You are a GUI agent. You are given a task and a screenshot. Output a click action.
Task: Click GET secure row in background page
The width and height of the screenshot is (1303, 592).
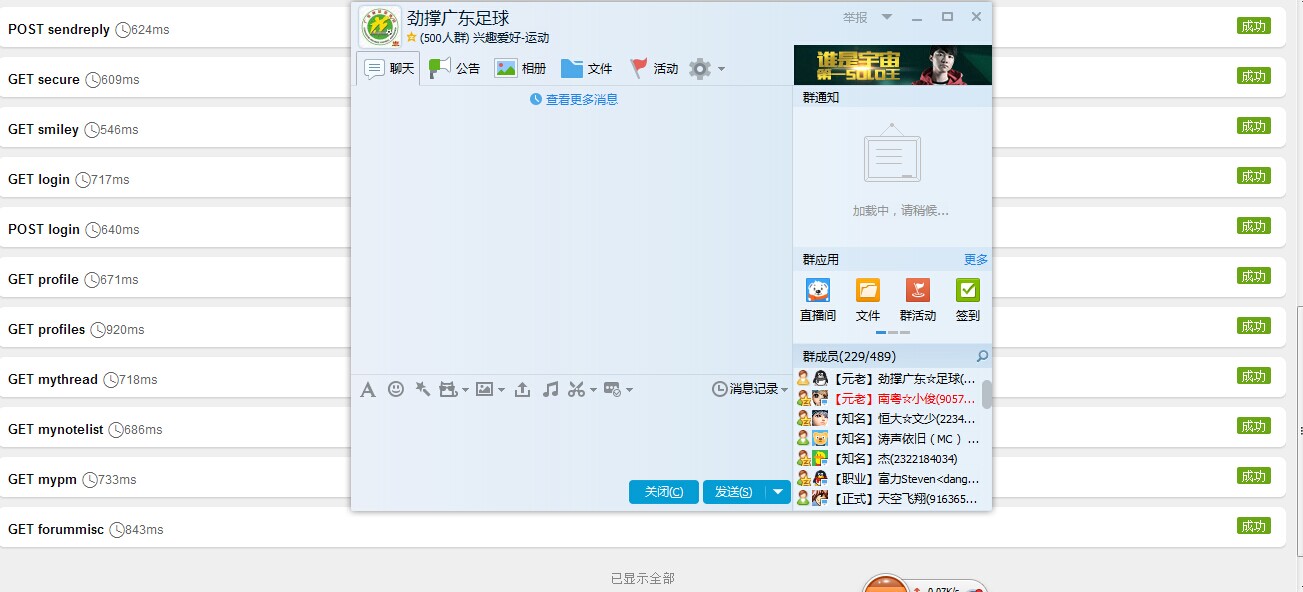642,79
